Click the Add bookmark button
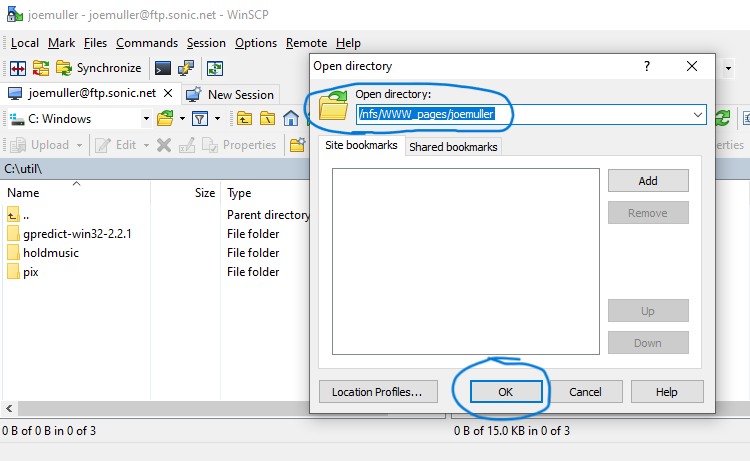 [x=648, y=181]
